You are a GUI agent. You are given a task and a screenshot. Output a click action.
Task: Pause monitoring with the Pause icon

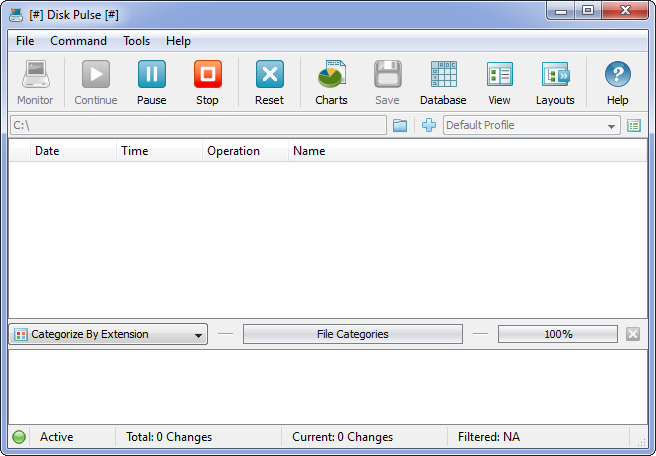[152, 74]
